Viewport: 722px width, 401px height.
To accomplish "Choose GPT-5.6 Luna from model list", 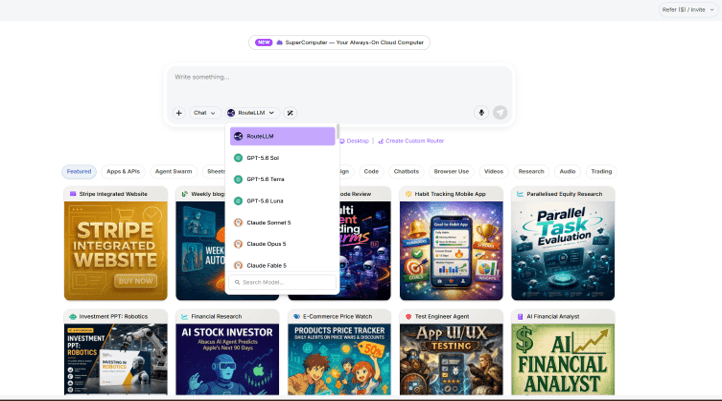I will click(282, 201).
